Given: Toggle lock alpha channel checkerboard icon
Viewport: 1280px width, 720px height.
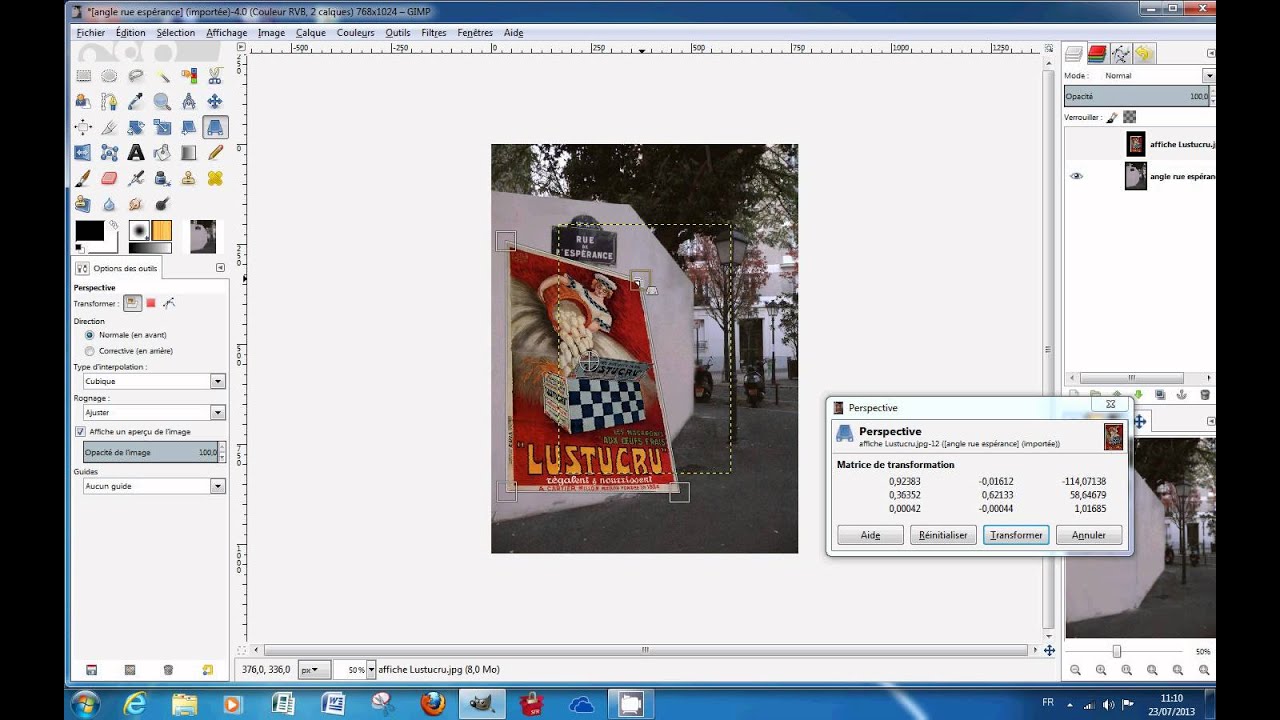Looking at the screenshot, I should point(1129,117).
